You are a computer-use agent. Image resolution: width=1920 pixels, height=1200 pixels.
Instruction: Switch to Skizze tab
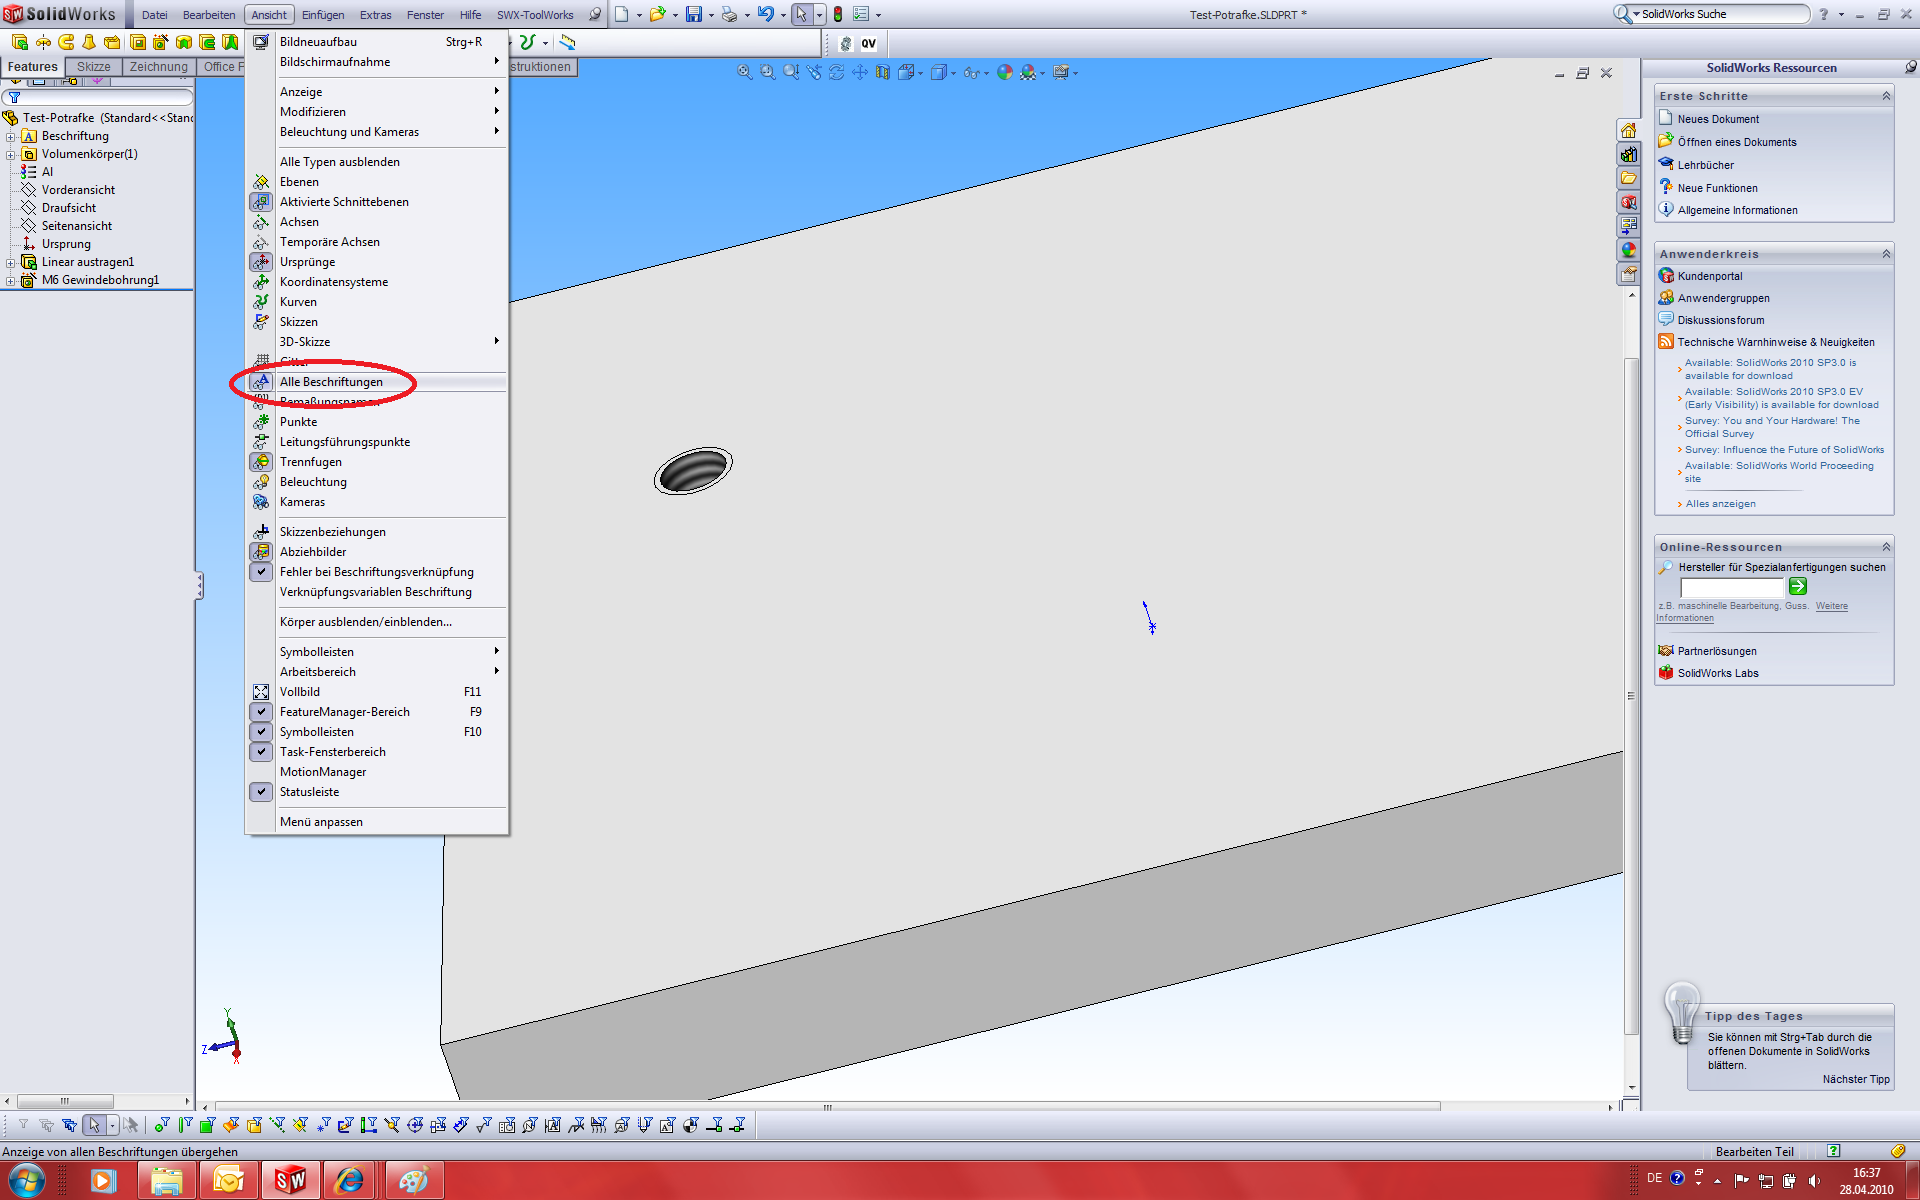(94, 67)
